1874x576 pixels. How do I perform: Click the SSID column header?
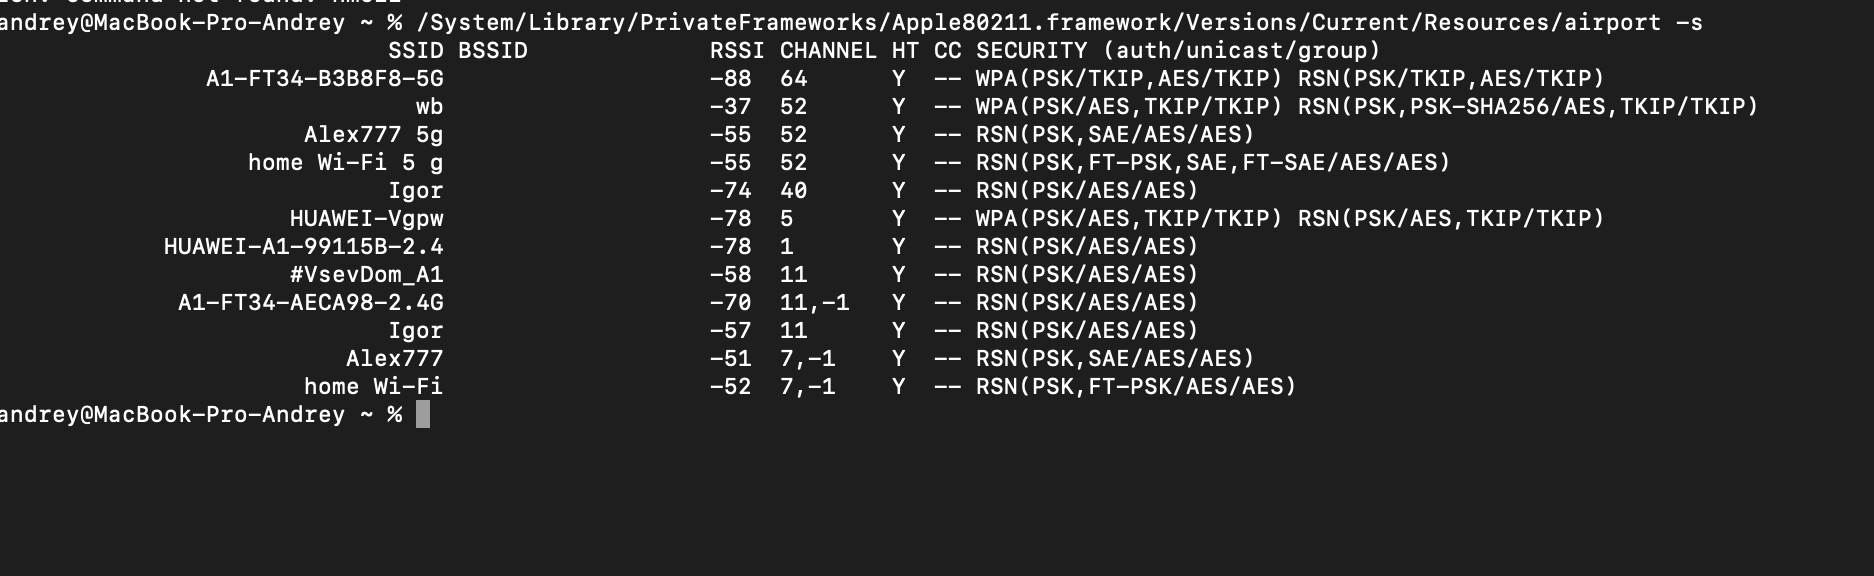coord(416,51)
